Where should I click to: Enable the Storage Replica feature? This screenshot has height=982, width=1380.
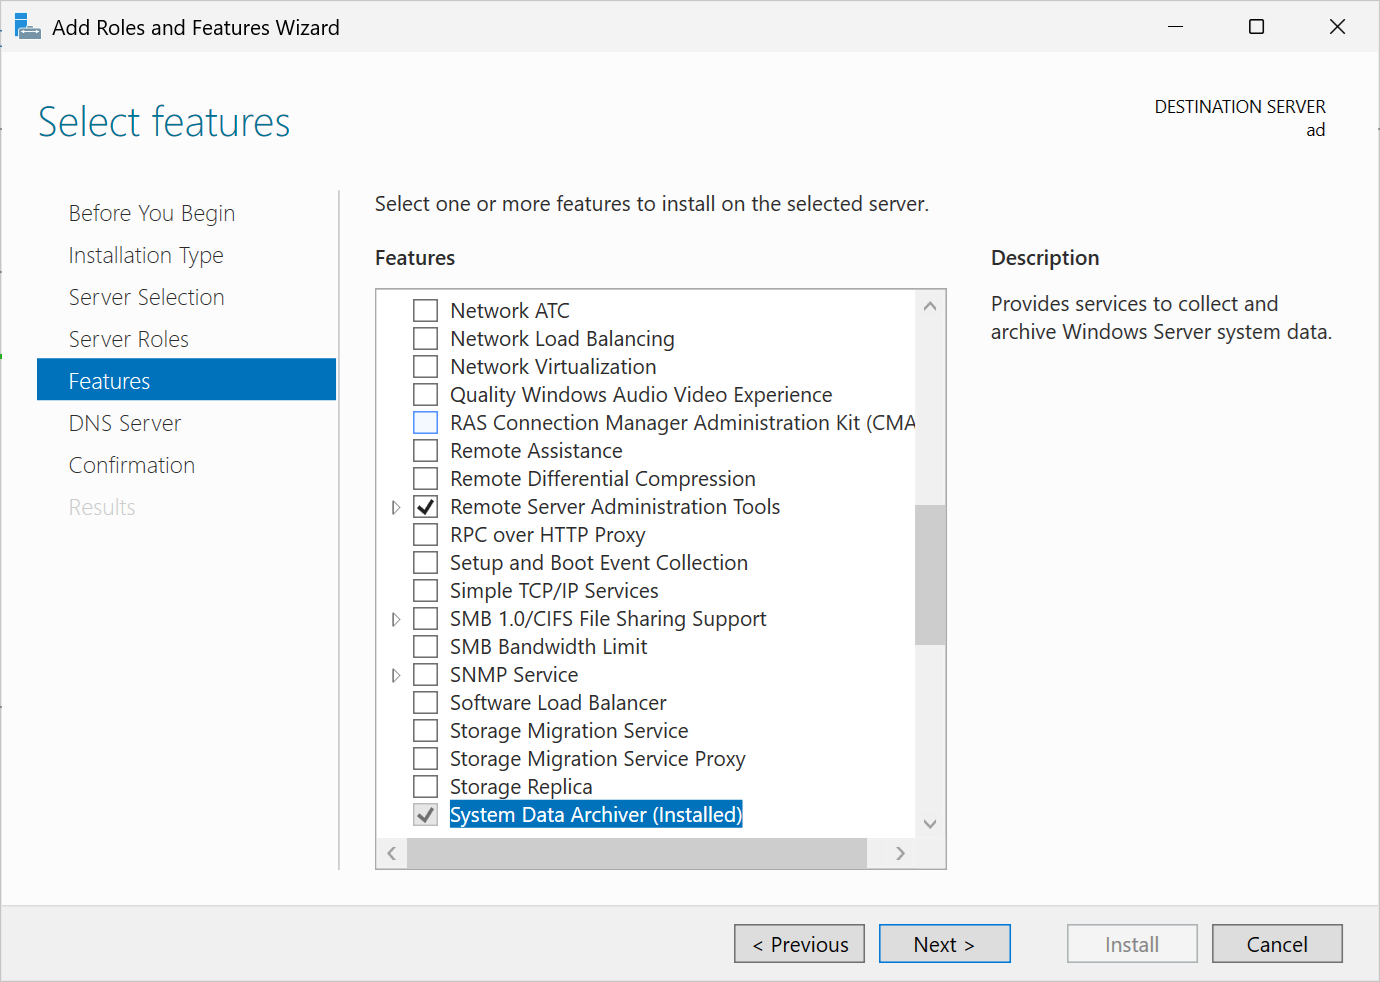click(425, 786)
